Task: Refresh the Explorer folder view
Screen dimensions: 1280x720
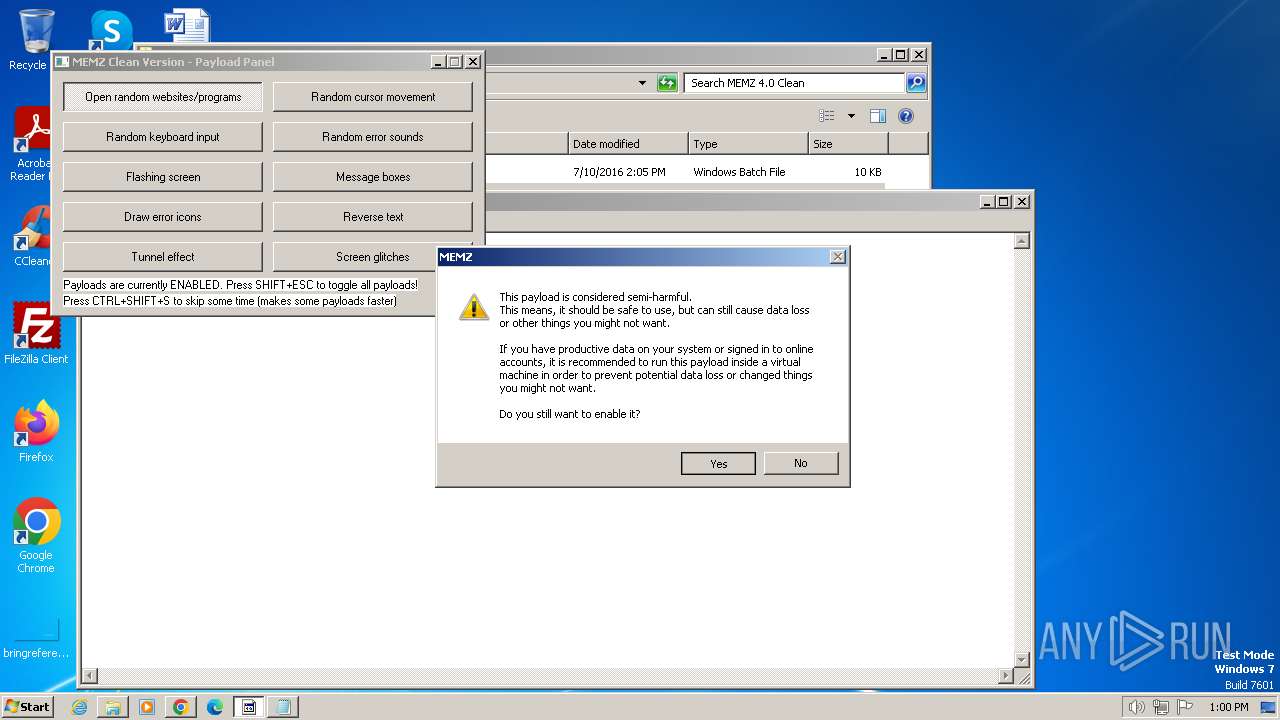Action: pyautogui.click(x=667, y=83)
